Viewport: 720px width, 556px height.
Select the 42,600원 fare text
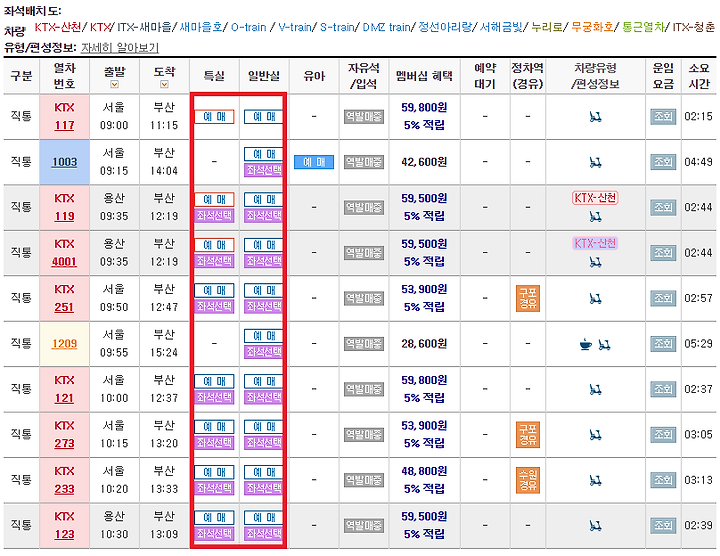tap(424, 162)
